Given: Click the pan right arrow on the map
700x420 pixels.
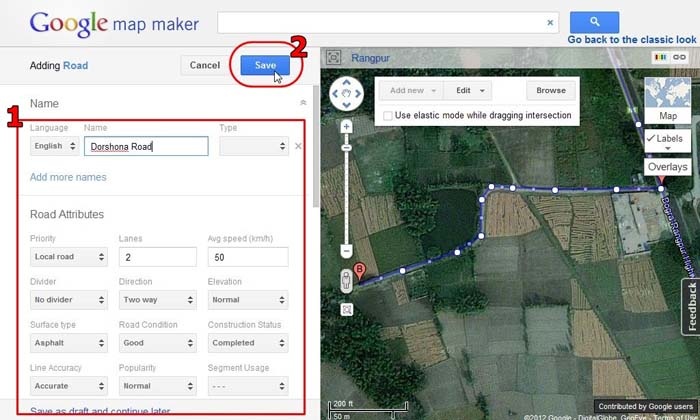Looking at the screenshot, I should pyautogui.click(x=358, y=94).
